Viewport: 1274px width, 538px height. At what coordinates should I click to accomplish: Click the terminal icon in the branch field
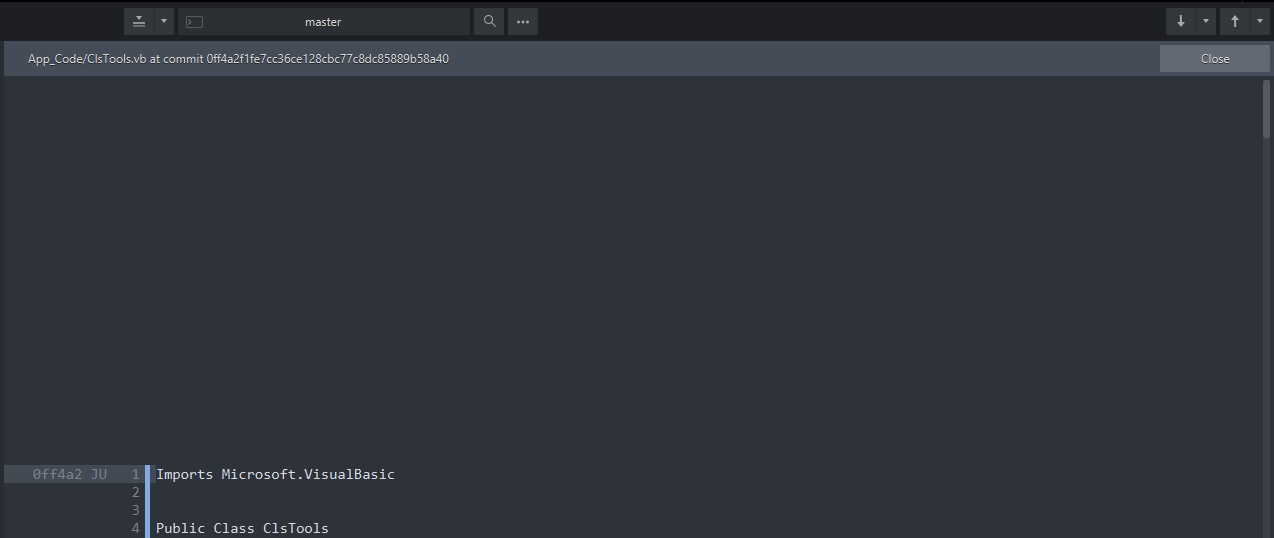click(x=195, y=22)
